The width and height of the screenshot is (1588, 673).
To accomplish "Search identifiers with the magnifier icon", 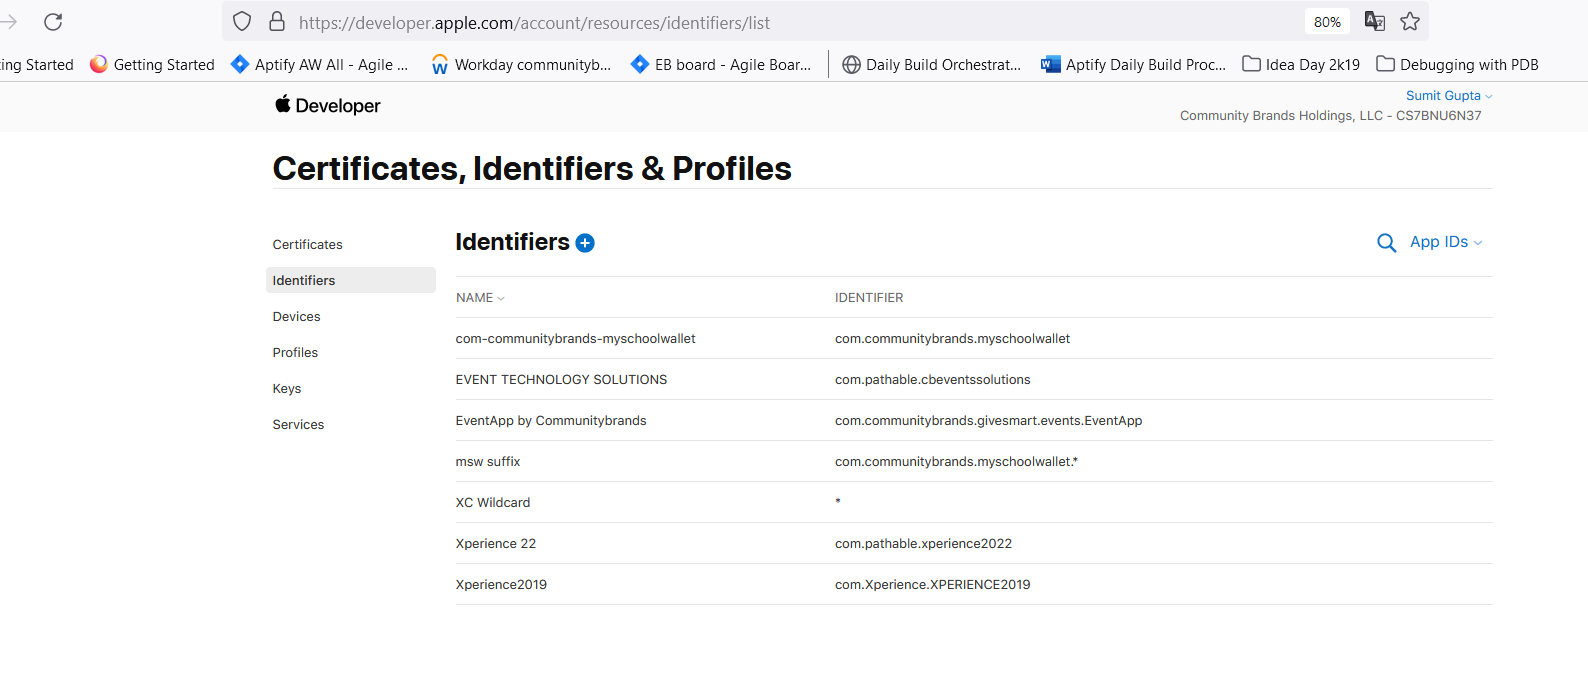I will coord(1386,243).
